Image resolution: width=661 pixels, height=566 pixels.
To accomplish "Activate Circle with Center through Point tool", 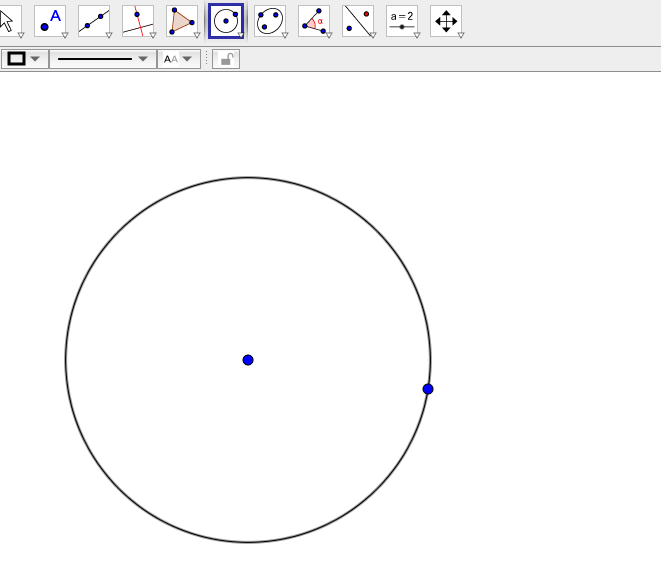I will coord(226,20).
